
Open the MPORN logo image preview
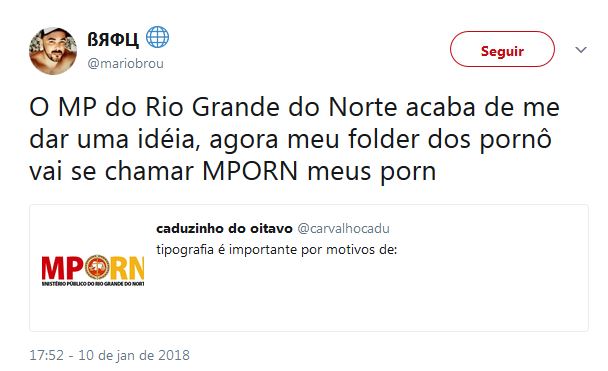(93, 271)
